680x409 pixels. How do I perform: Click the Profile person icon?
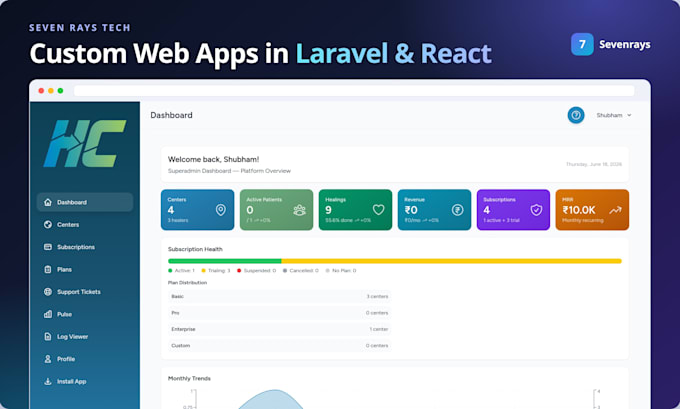coord(48,359)
